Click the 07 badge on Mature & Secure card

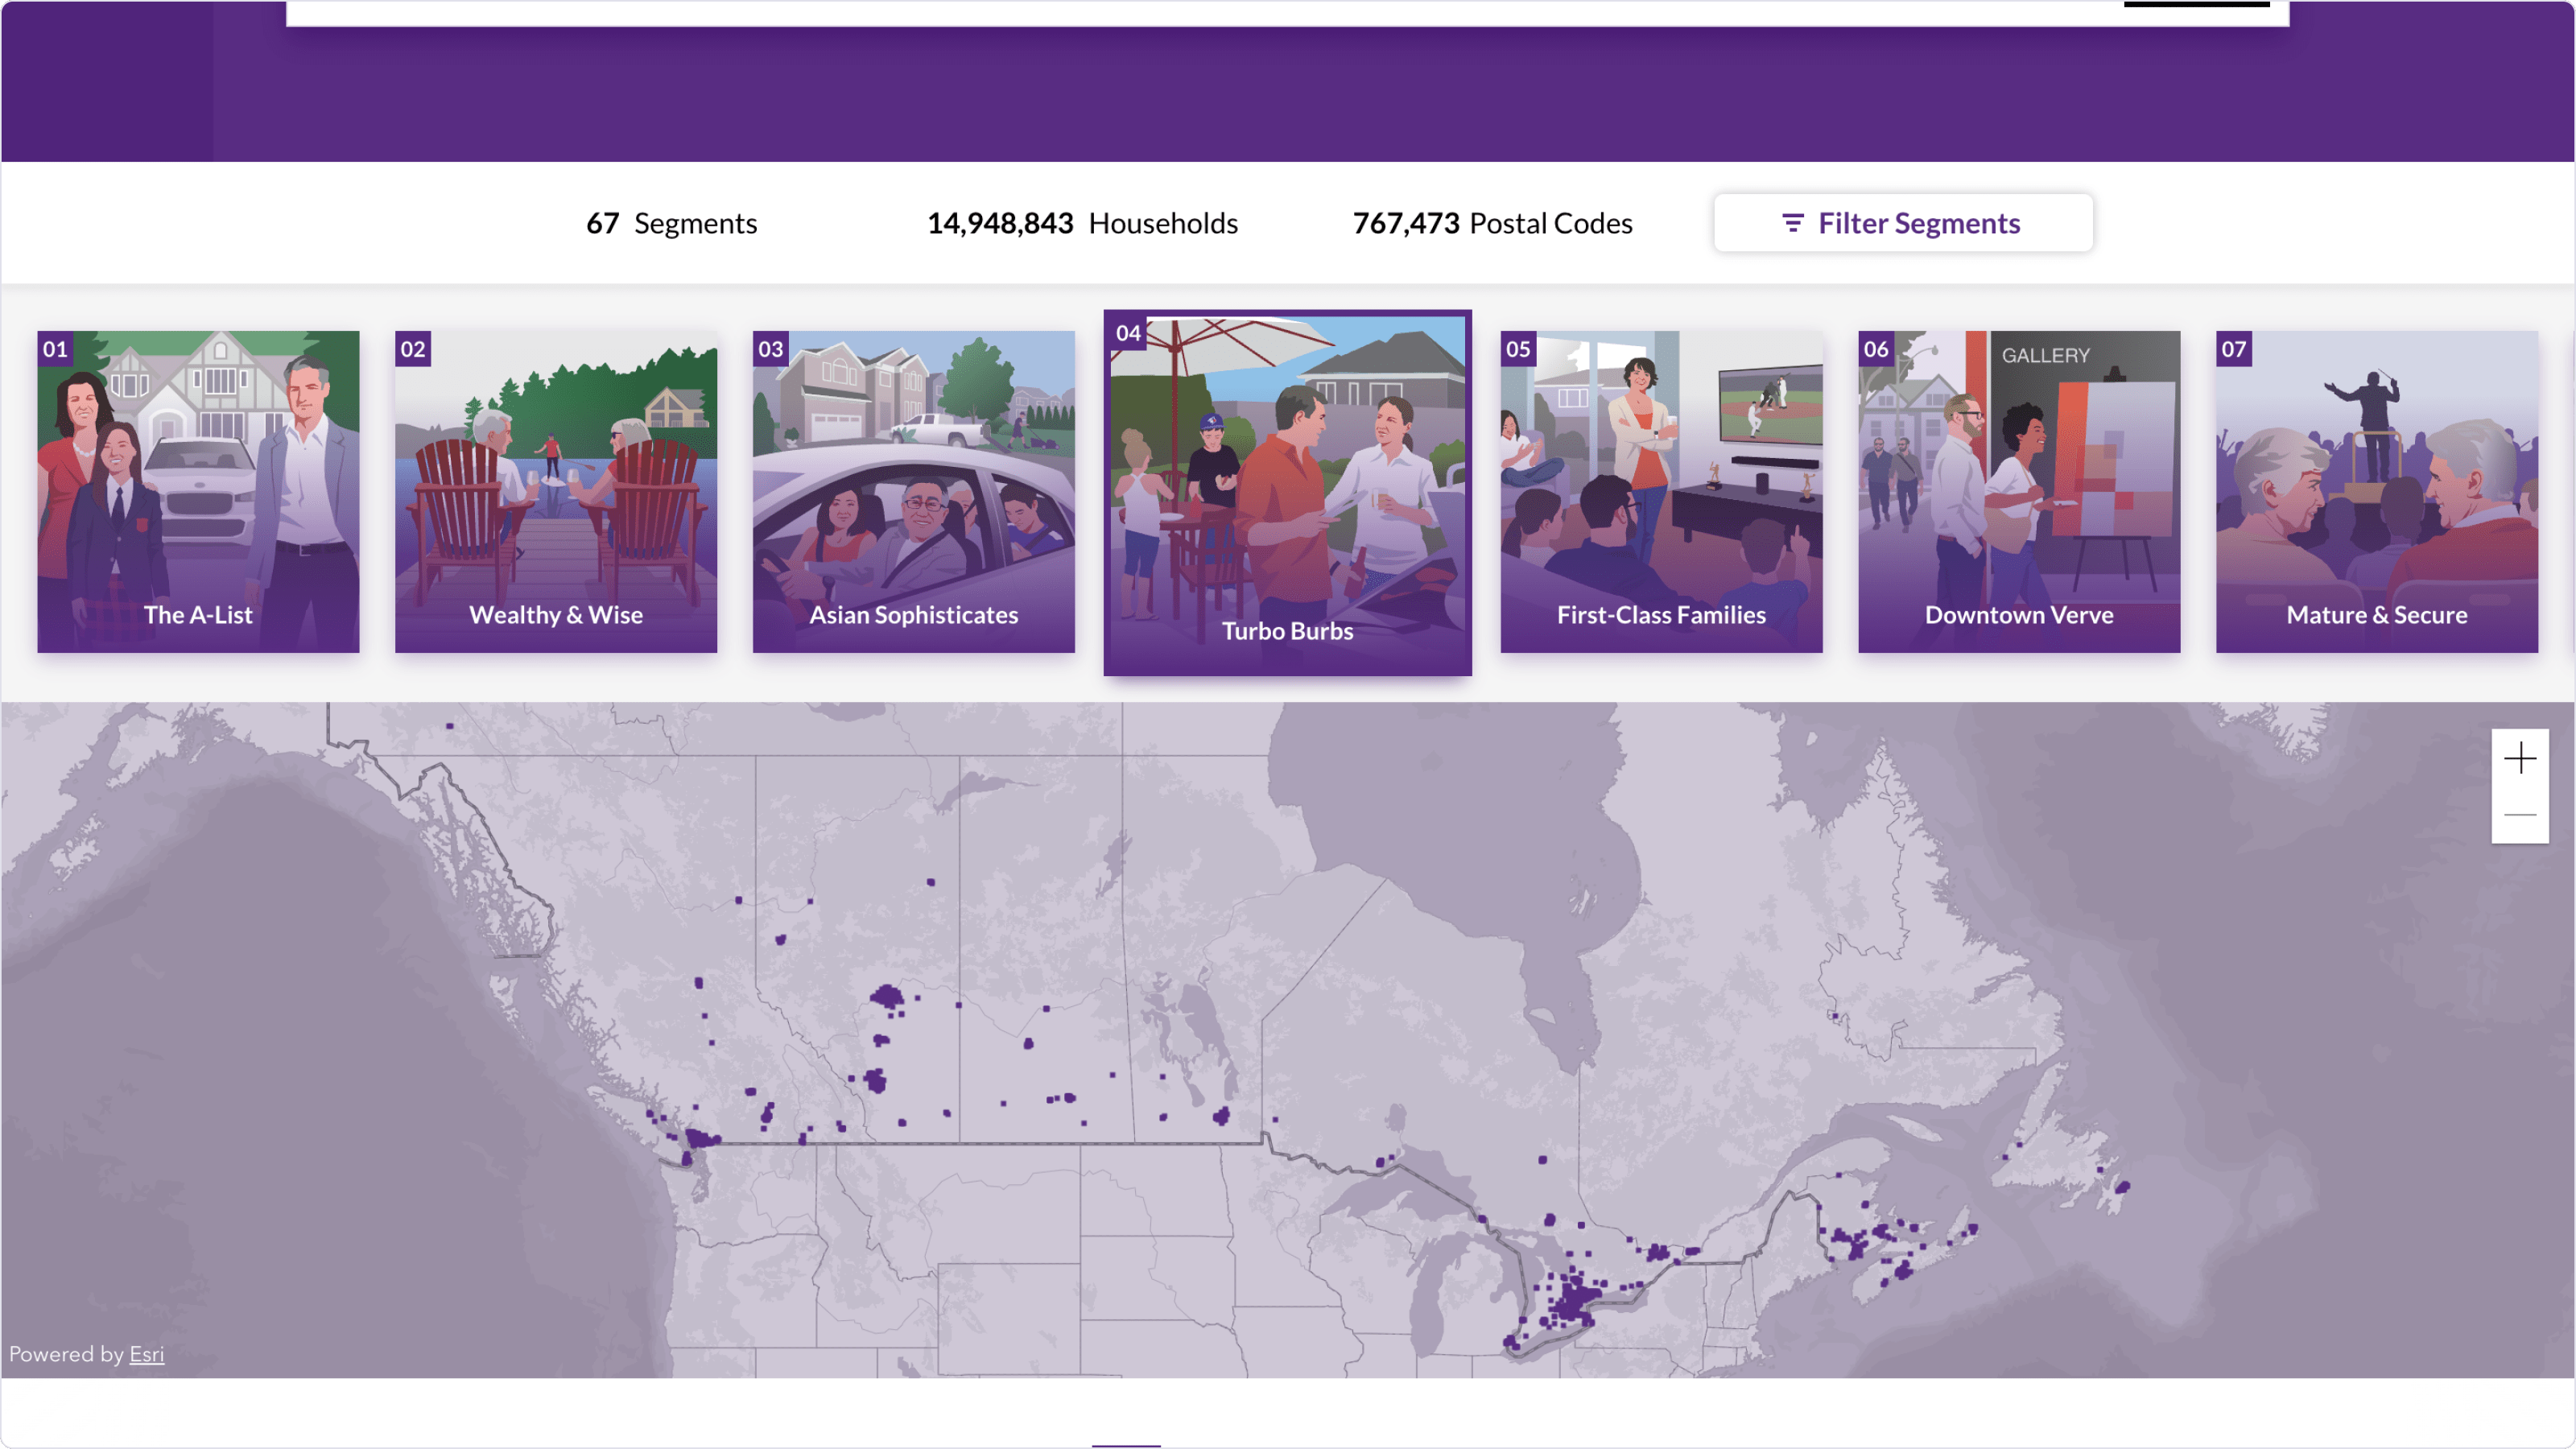2233,349
